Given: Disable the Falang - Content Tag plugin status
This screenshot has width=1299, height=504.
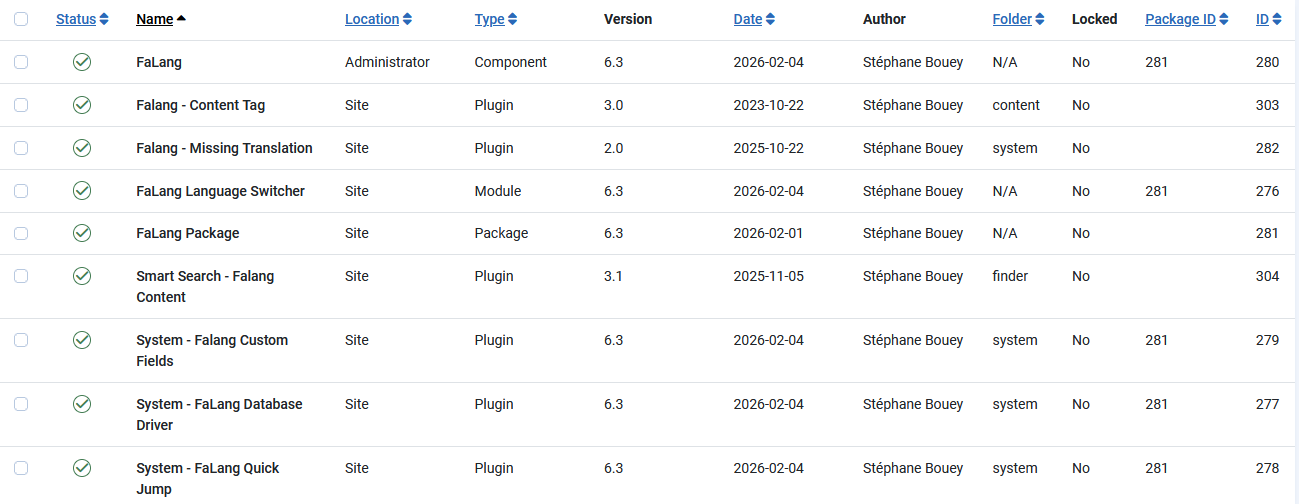Looking at the screenshot, I should click(82, 105).
